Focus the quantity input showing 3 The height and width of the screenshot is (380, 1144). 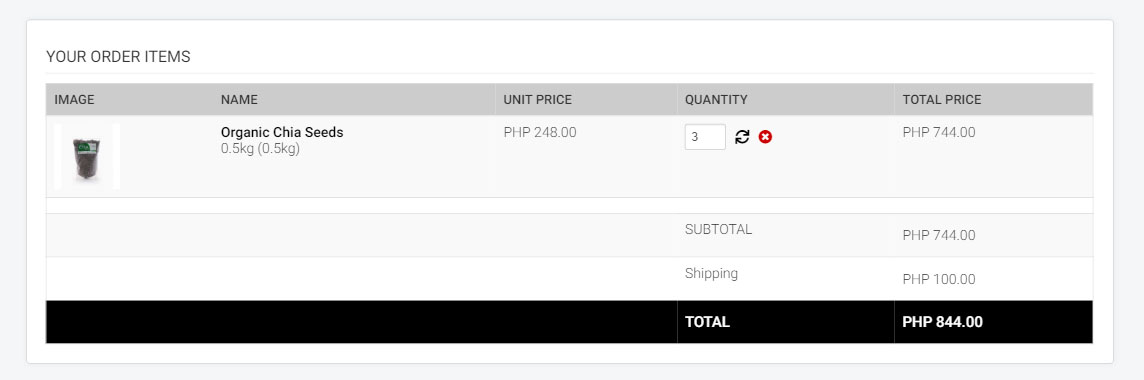pos(705,137)
